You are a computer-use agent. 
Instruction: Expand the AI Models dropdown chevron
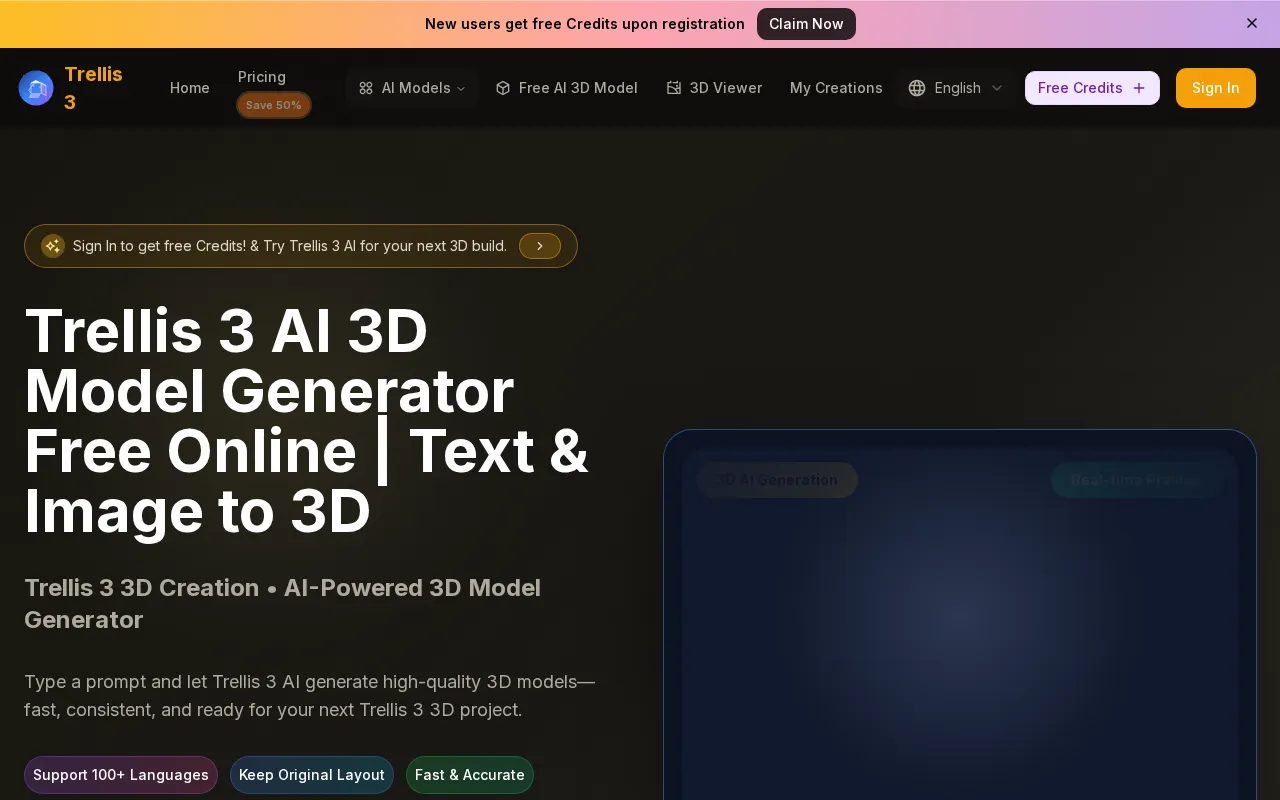[x=461, y=89]
